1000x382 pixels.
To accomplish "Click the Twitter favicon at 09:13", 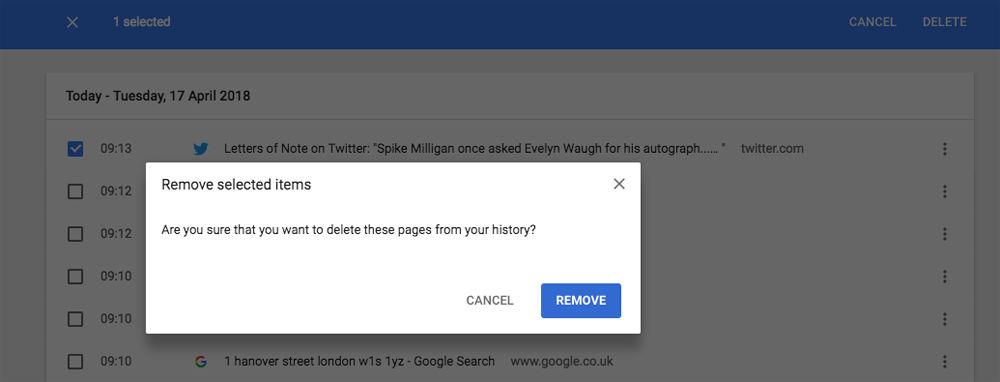I will [201, 149].
